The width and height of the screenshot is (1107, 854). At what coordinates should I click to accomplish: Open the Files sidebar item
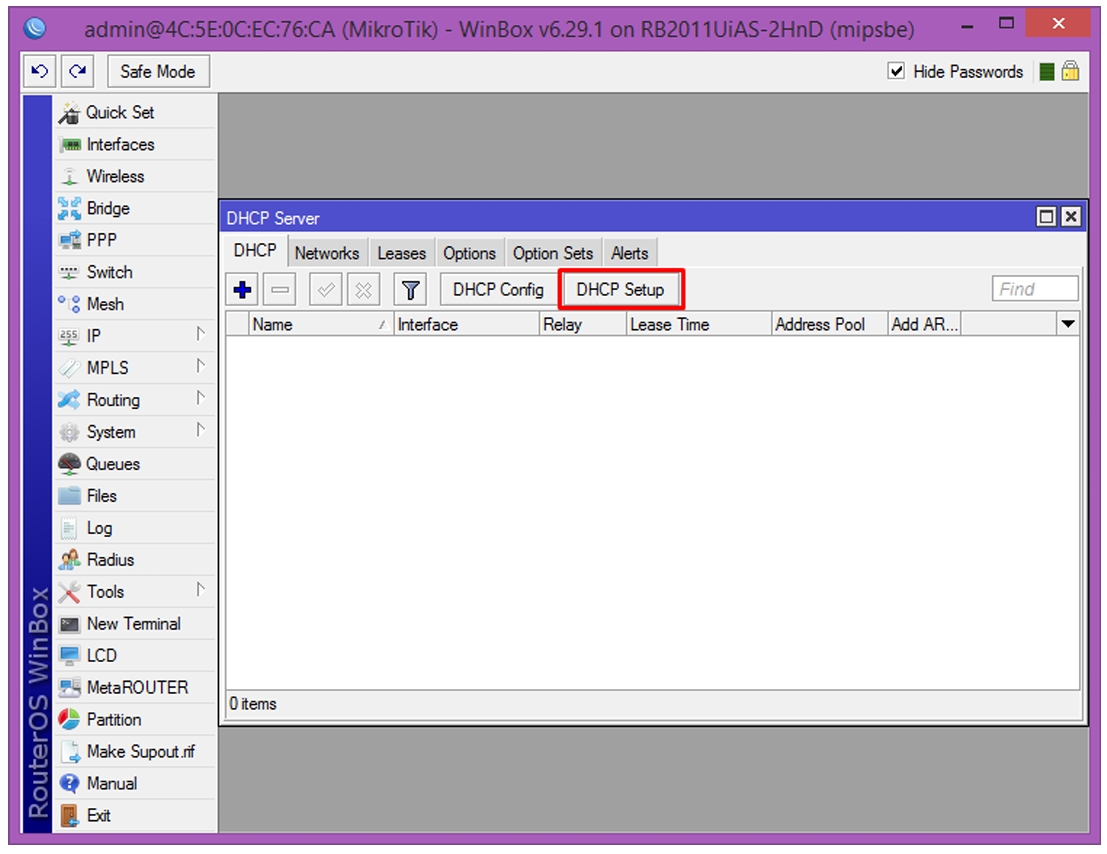(x=135, y=496)
